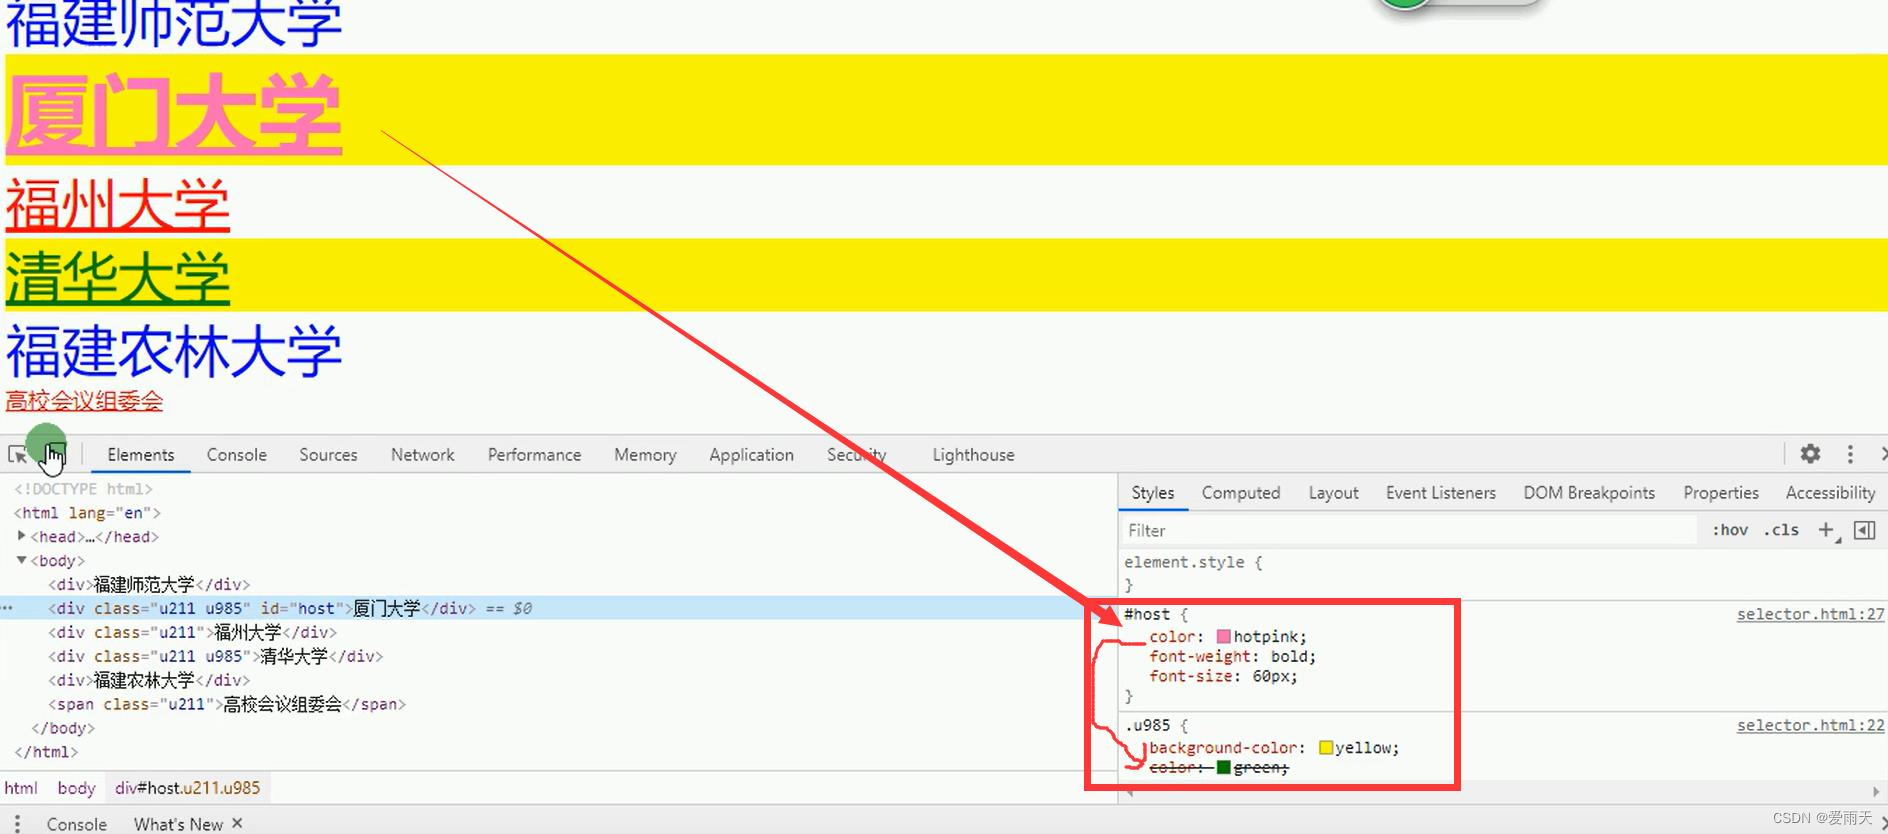Open the Console drawer tab
The width and height of the screenshot is (1888, 834).
coord(77,824)
